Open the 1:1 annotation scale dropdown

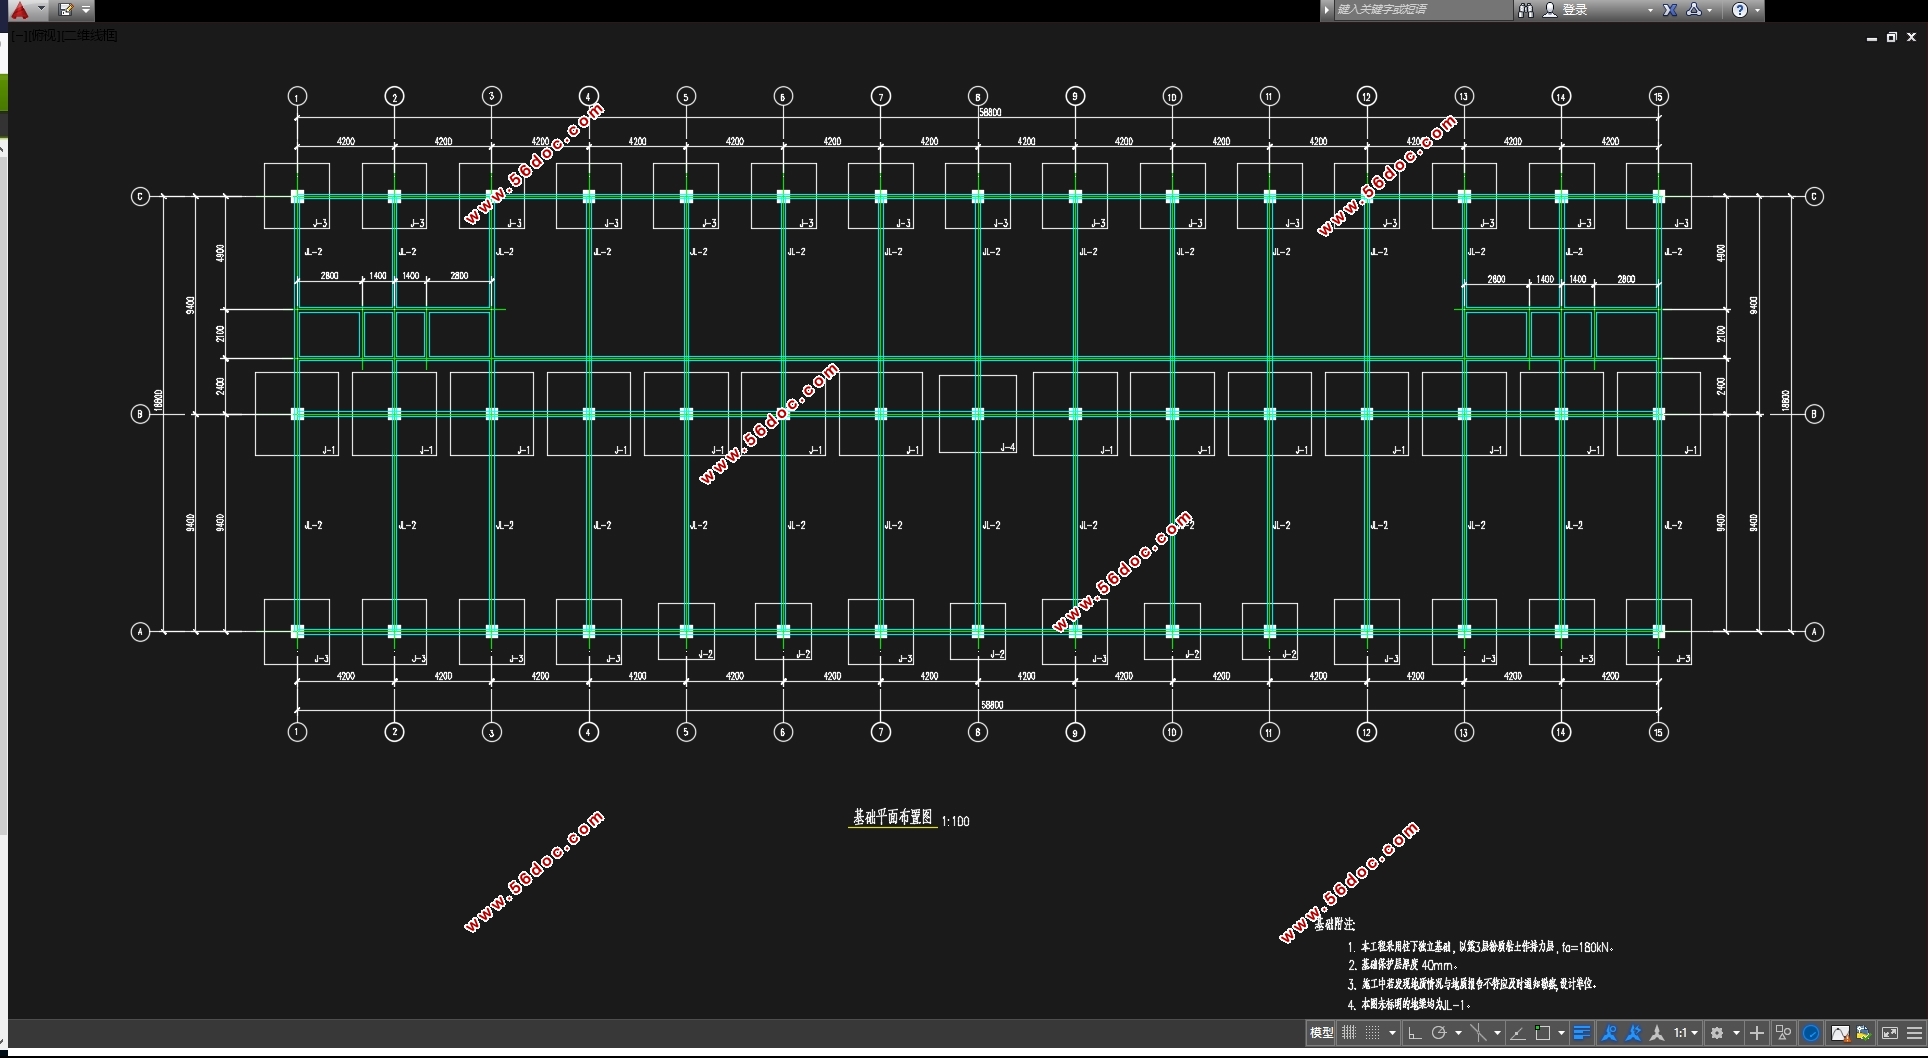click(1686, 1033)
